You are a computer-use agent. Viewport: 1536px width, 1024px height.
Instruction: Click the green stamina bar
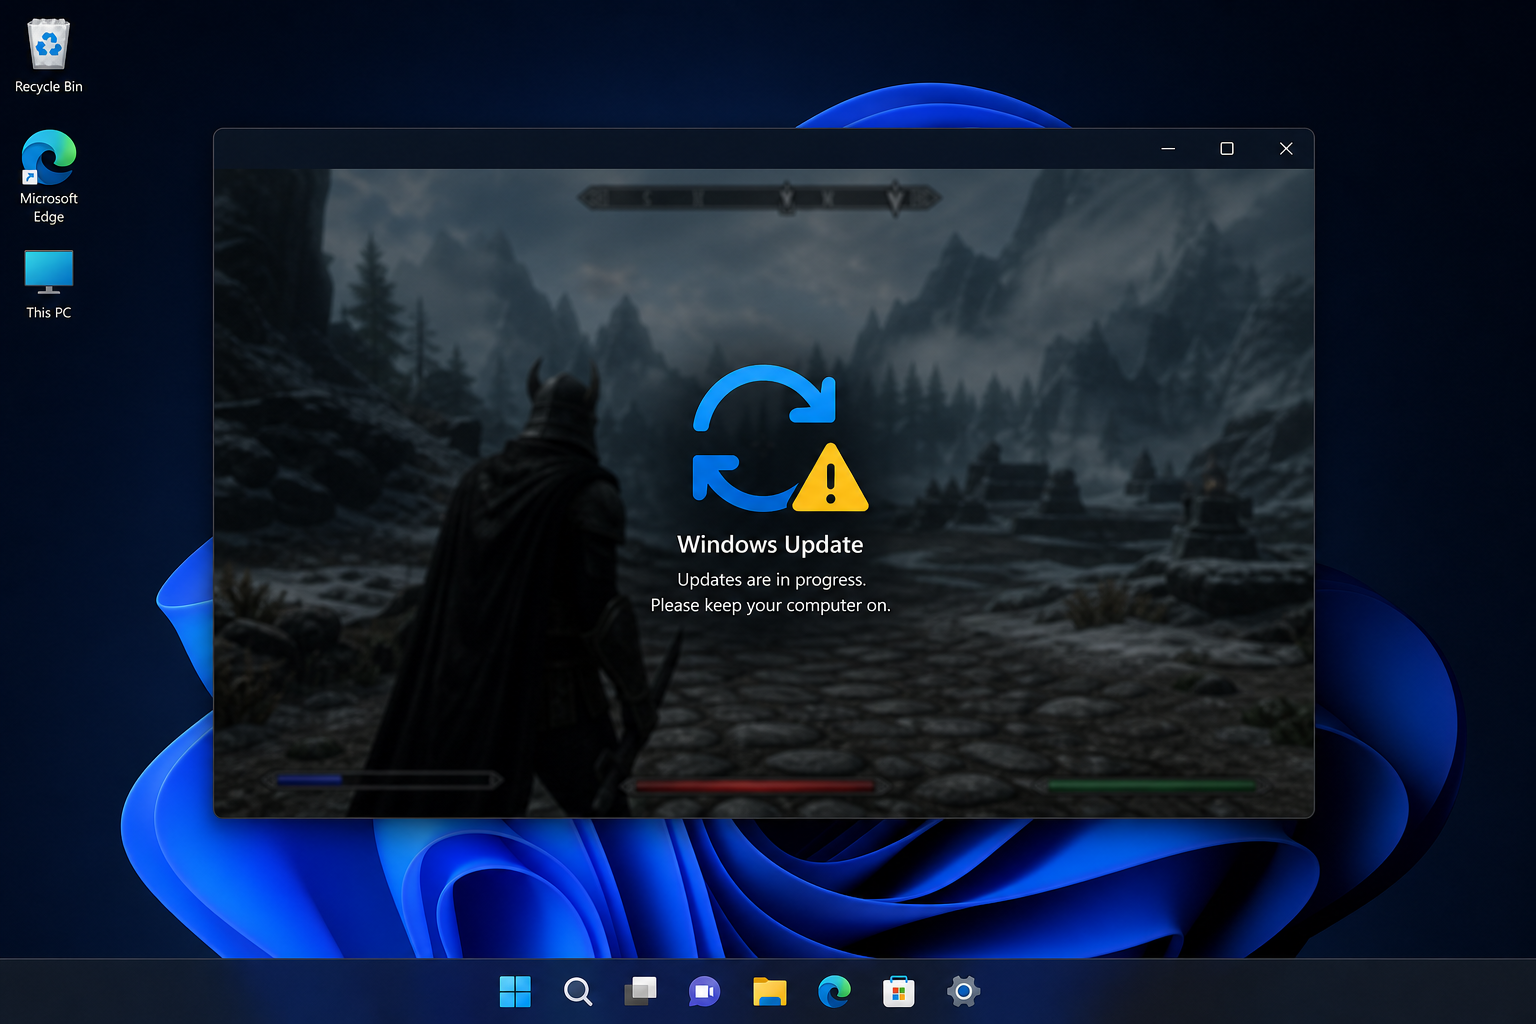pos(1150,786)
